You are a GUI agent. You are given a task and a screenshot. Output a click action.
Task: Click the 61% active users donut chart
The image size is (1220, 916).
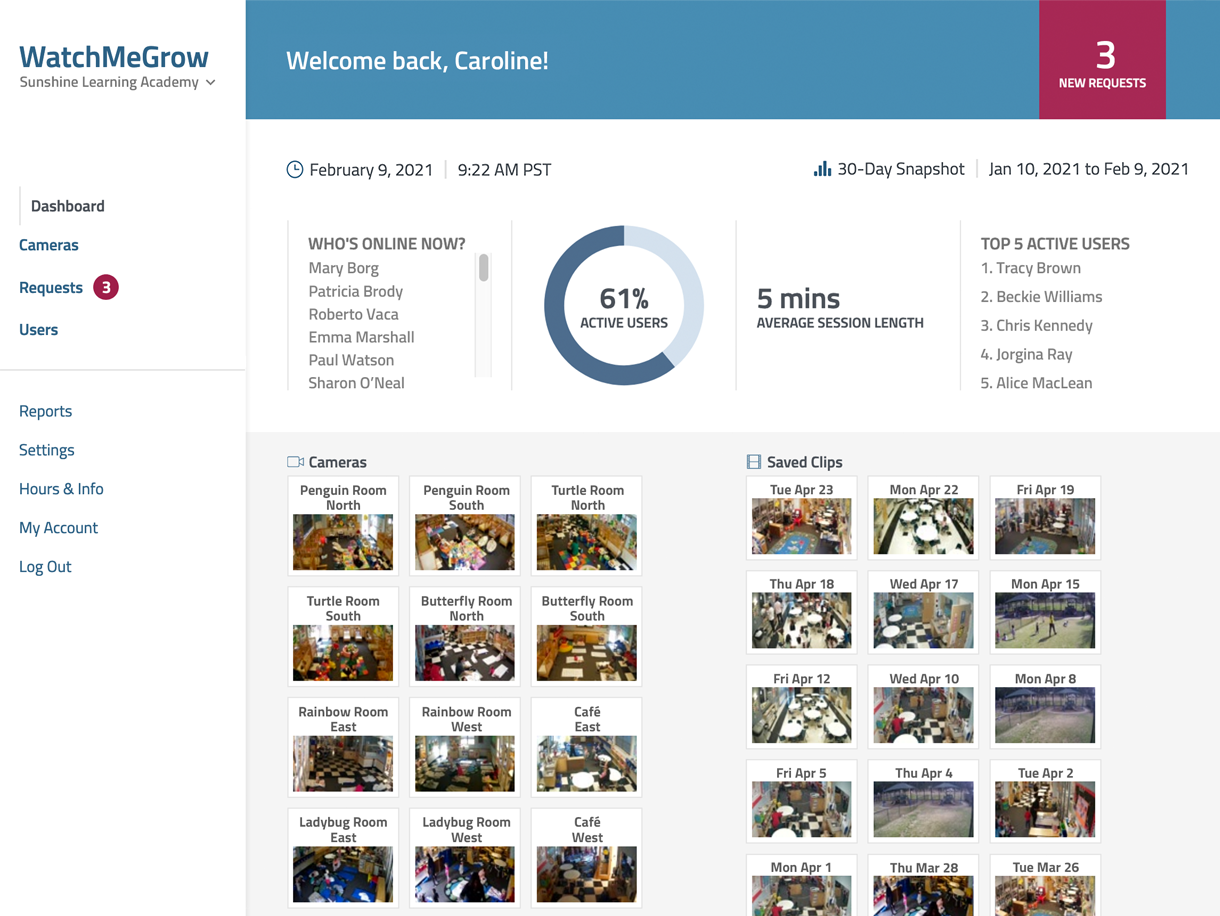pyautogui.click(x=622, y=305)
